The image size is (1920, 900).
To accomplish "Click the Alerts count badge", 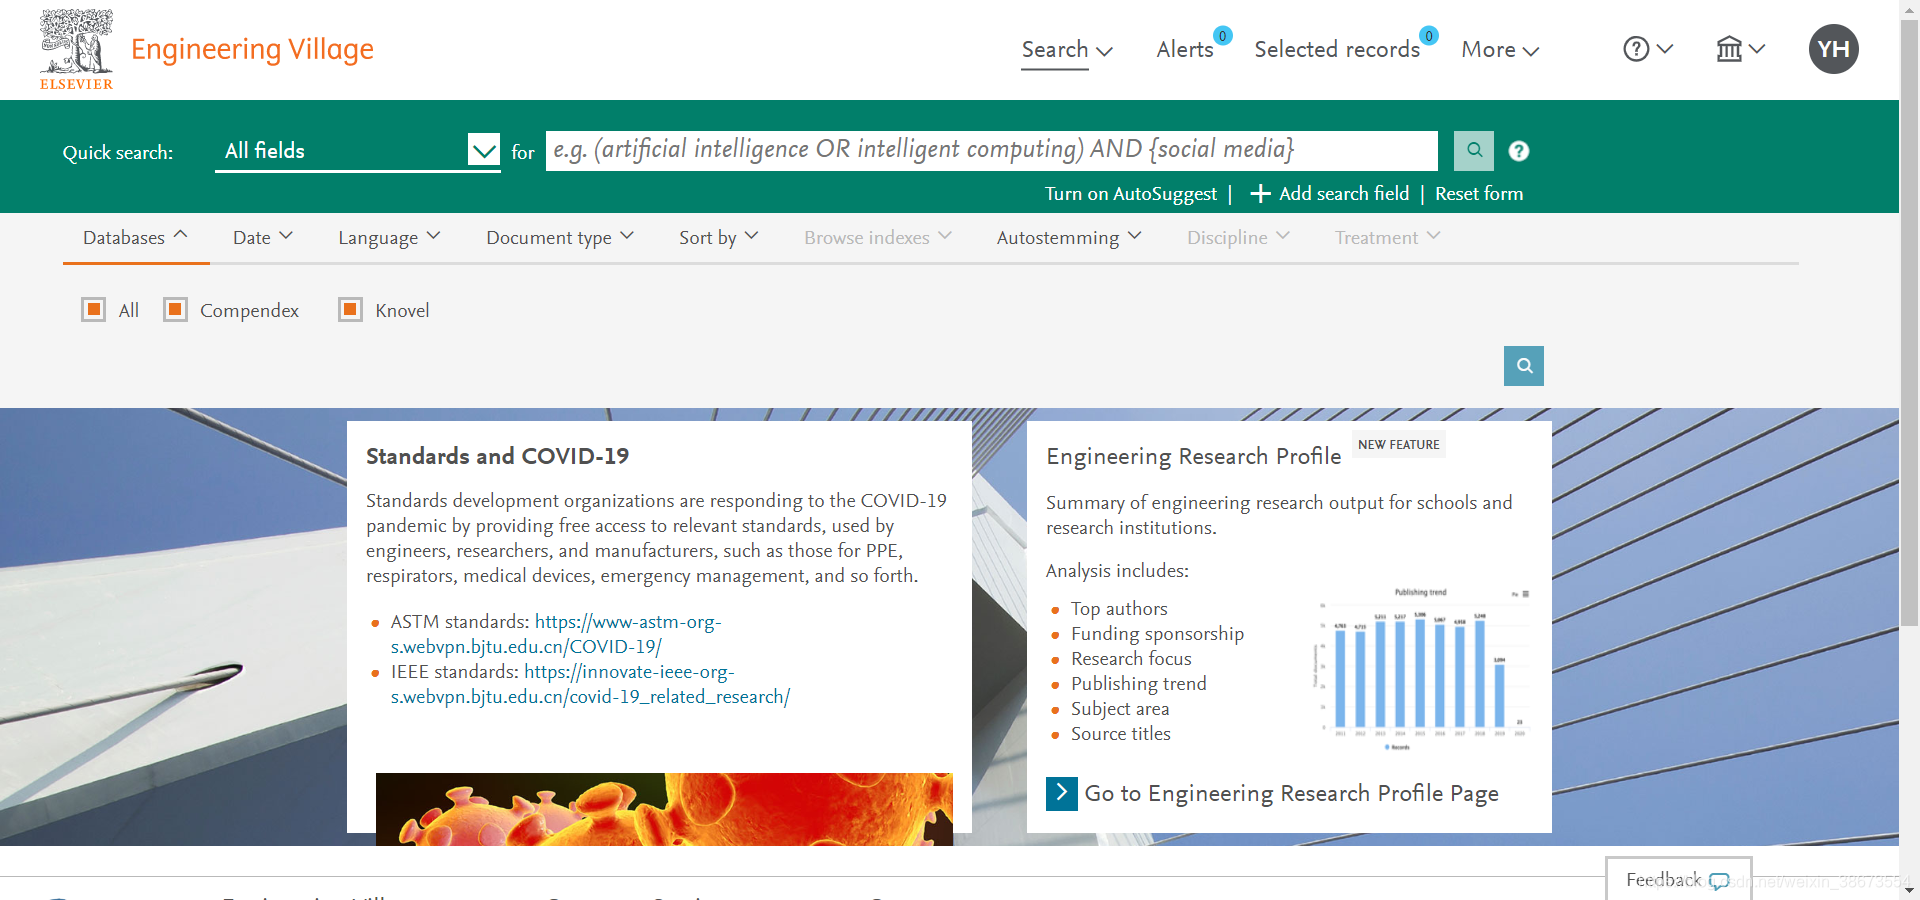I will coord(1222,36).
